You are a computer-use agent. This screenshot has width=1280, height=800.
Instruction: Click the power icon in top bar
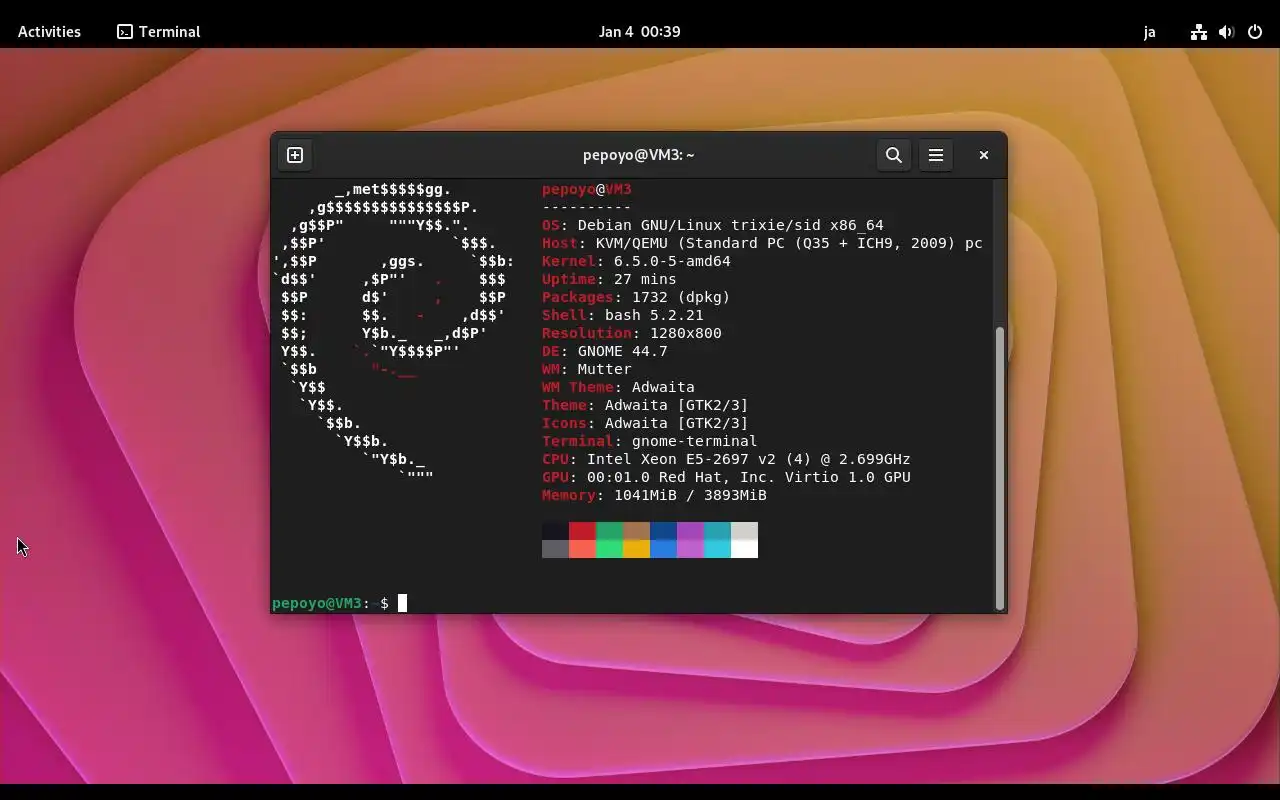[x=1255, y=31]
